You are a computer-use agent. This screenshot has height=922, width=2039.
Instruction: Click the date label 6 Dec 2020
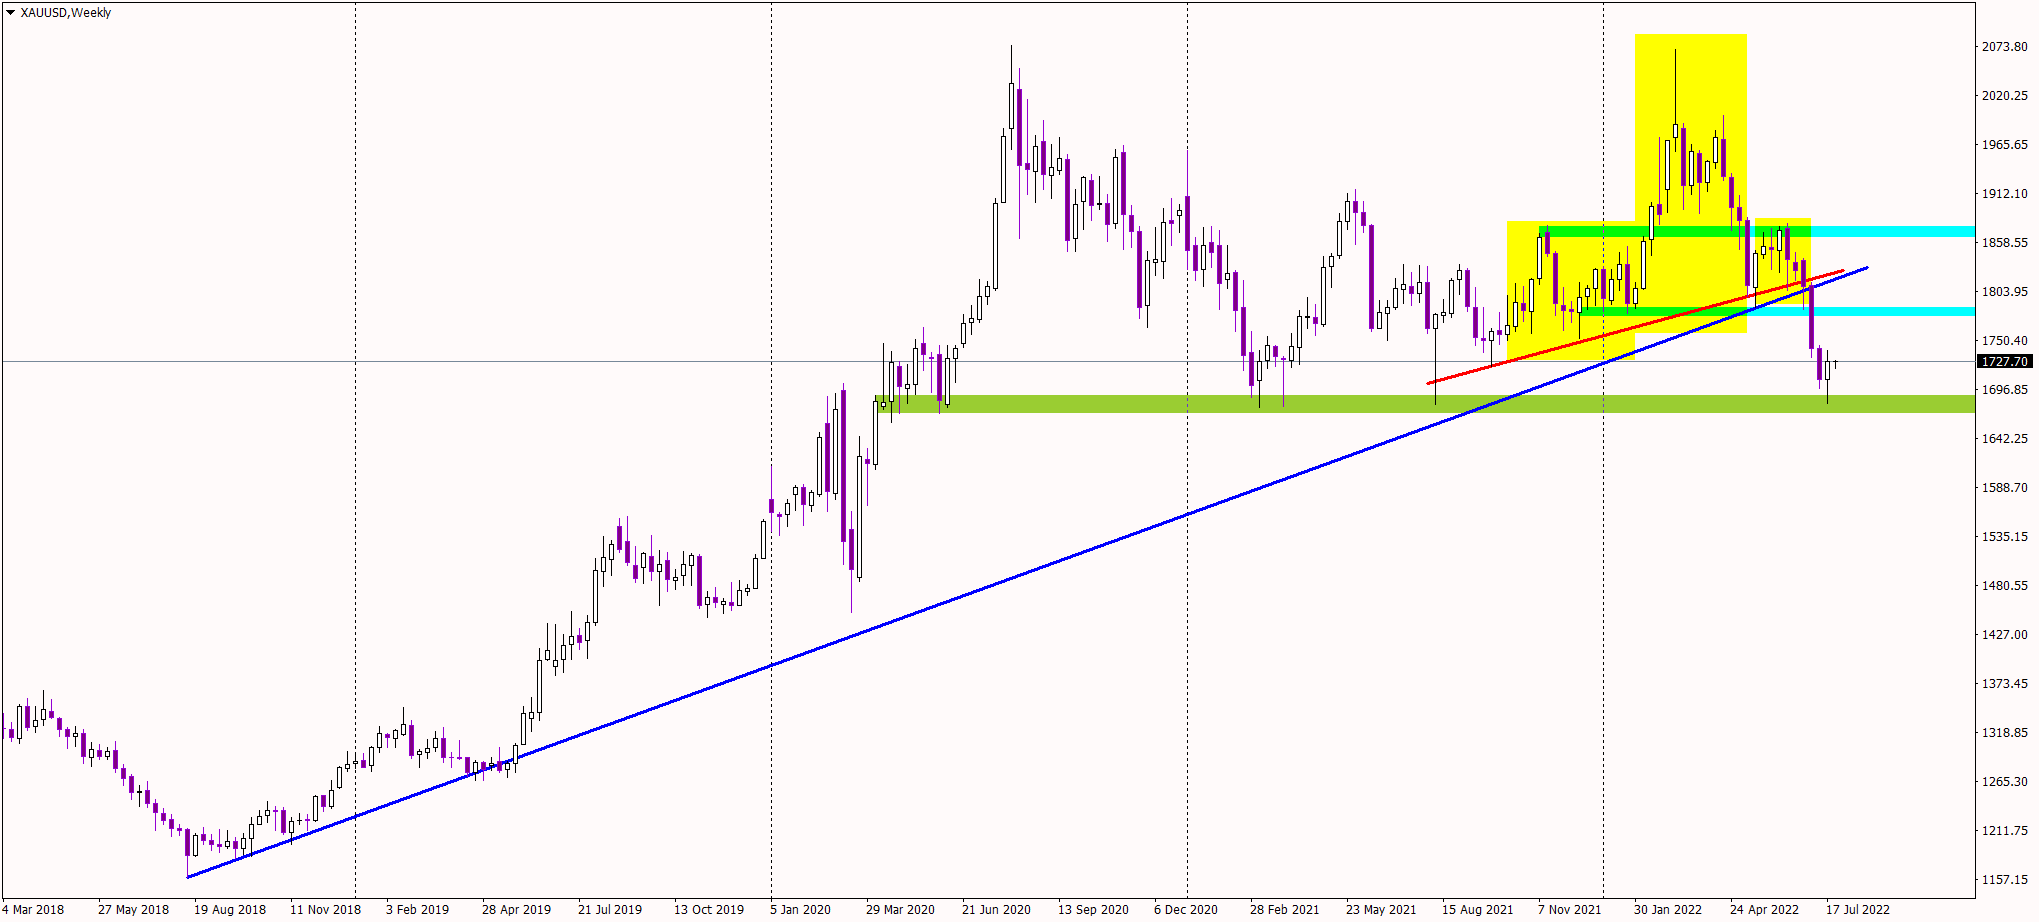[x=1186, y=910]
